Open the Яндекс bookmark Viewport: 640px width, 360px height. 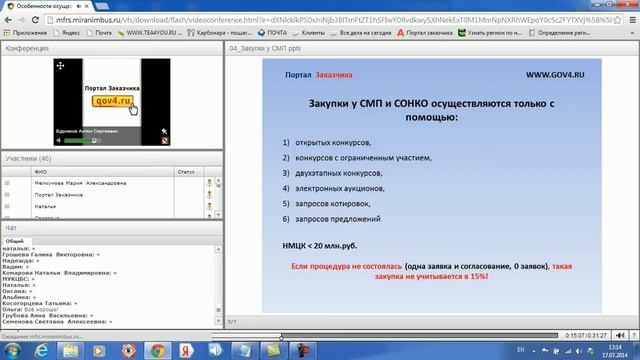tap(67, 33)
